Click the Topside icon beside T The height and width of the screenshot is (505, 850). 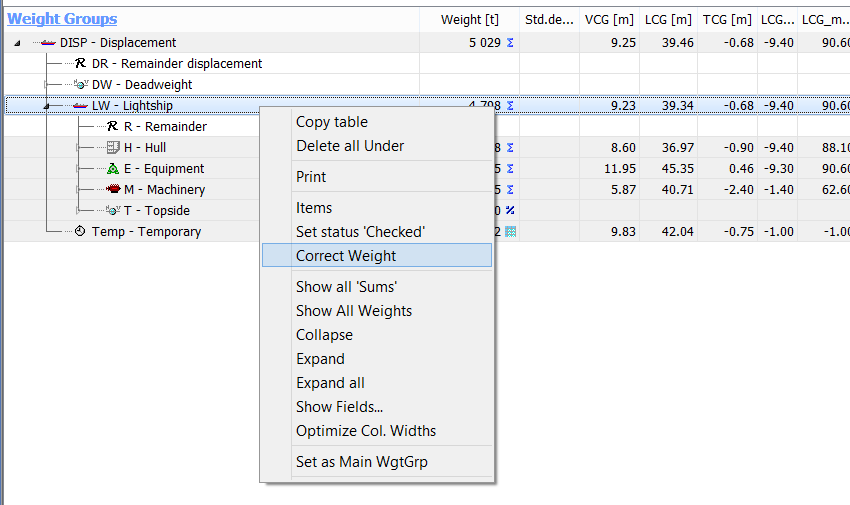(113, 210)
